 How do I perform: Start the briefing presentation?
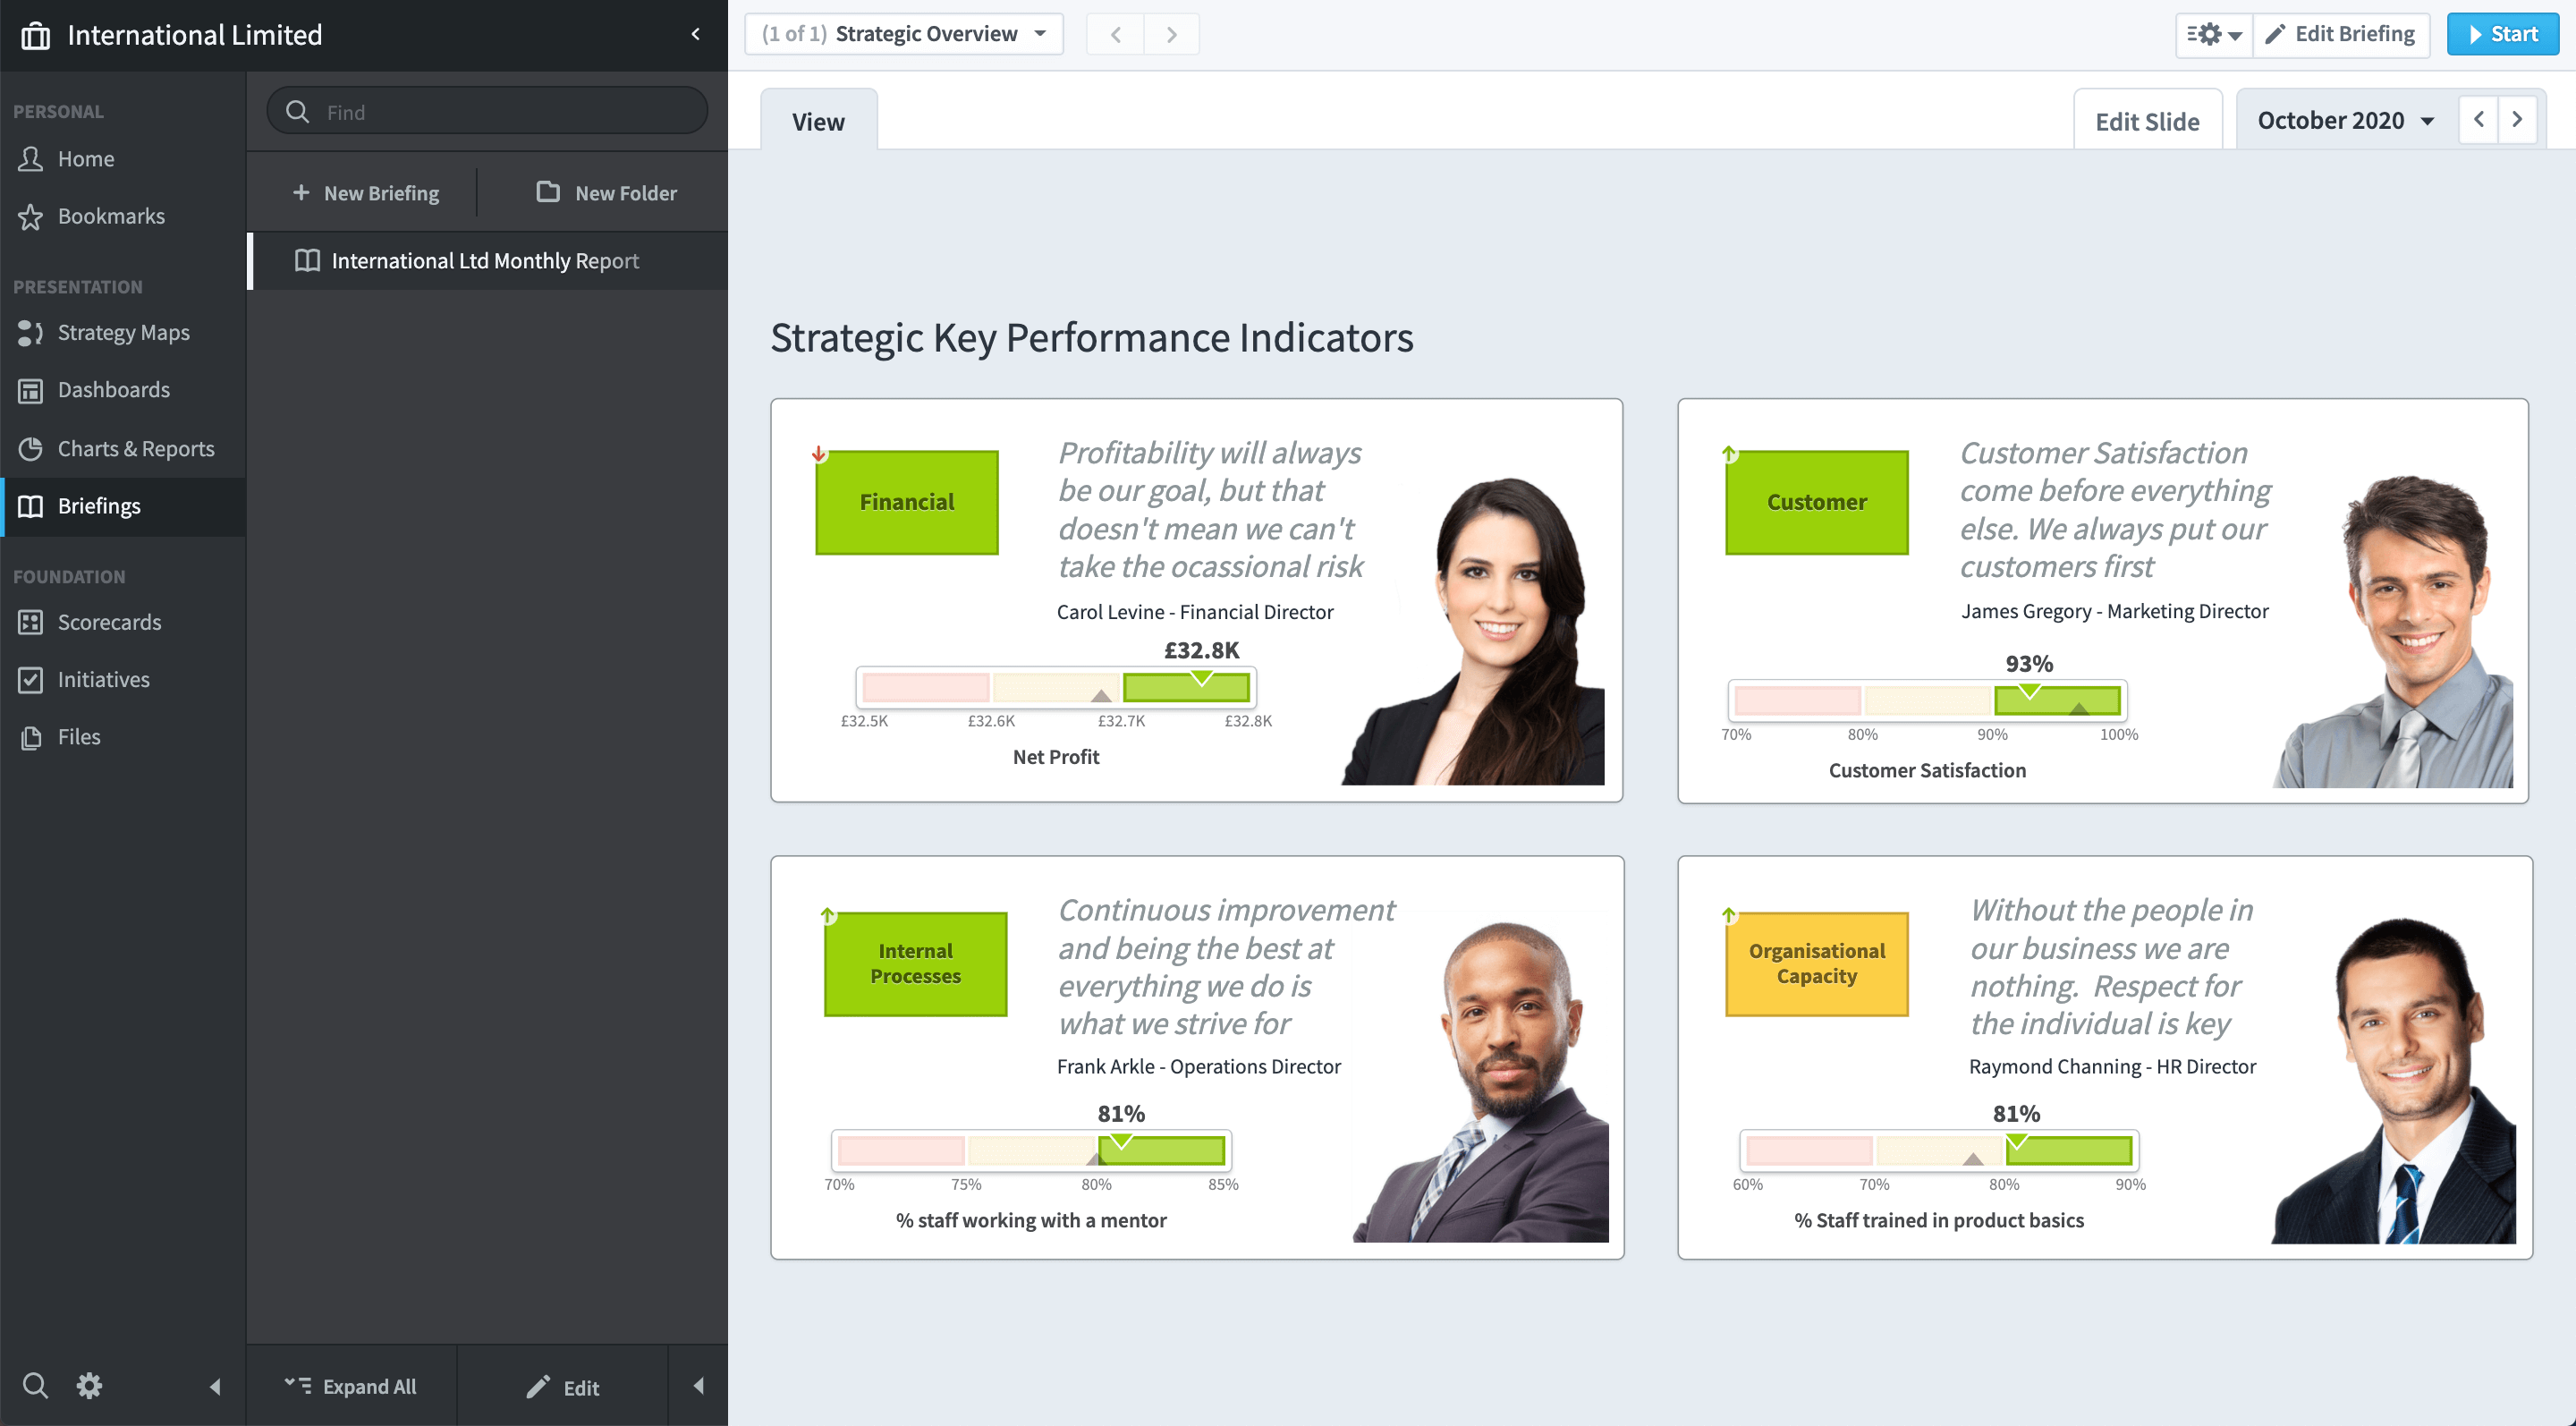(2502, 34)
